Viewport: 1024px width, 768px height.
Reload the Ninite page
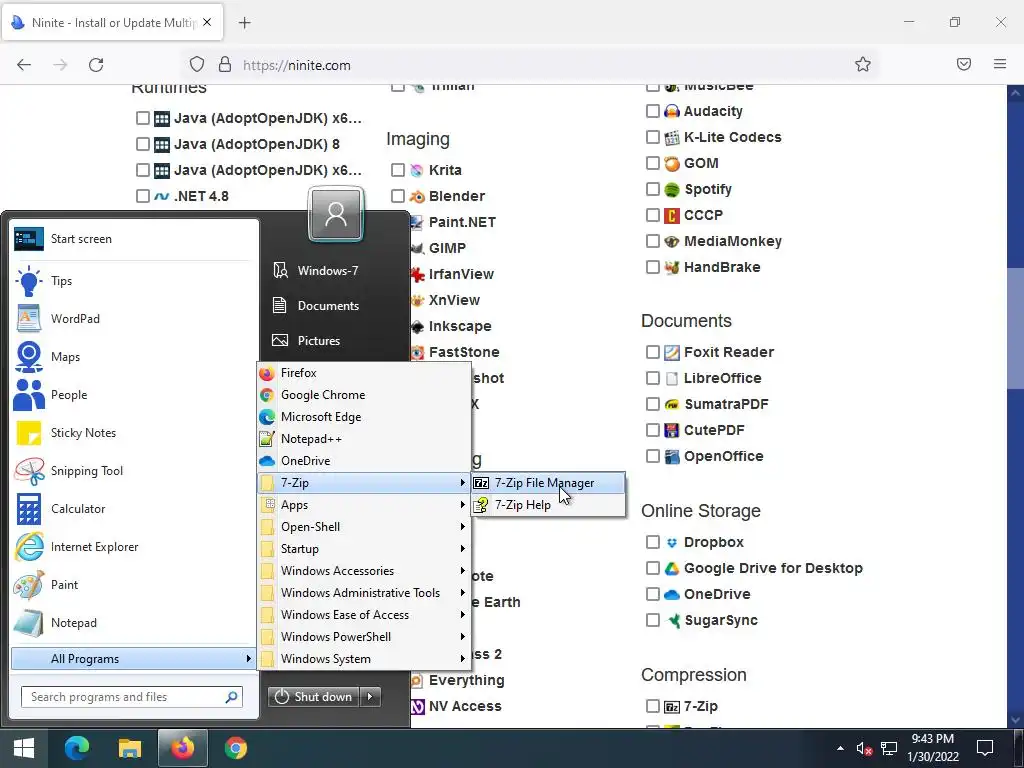coord(96,65)
